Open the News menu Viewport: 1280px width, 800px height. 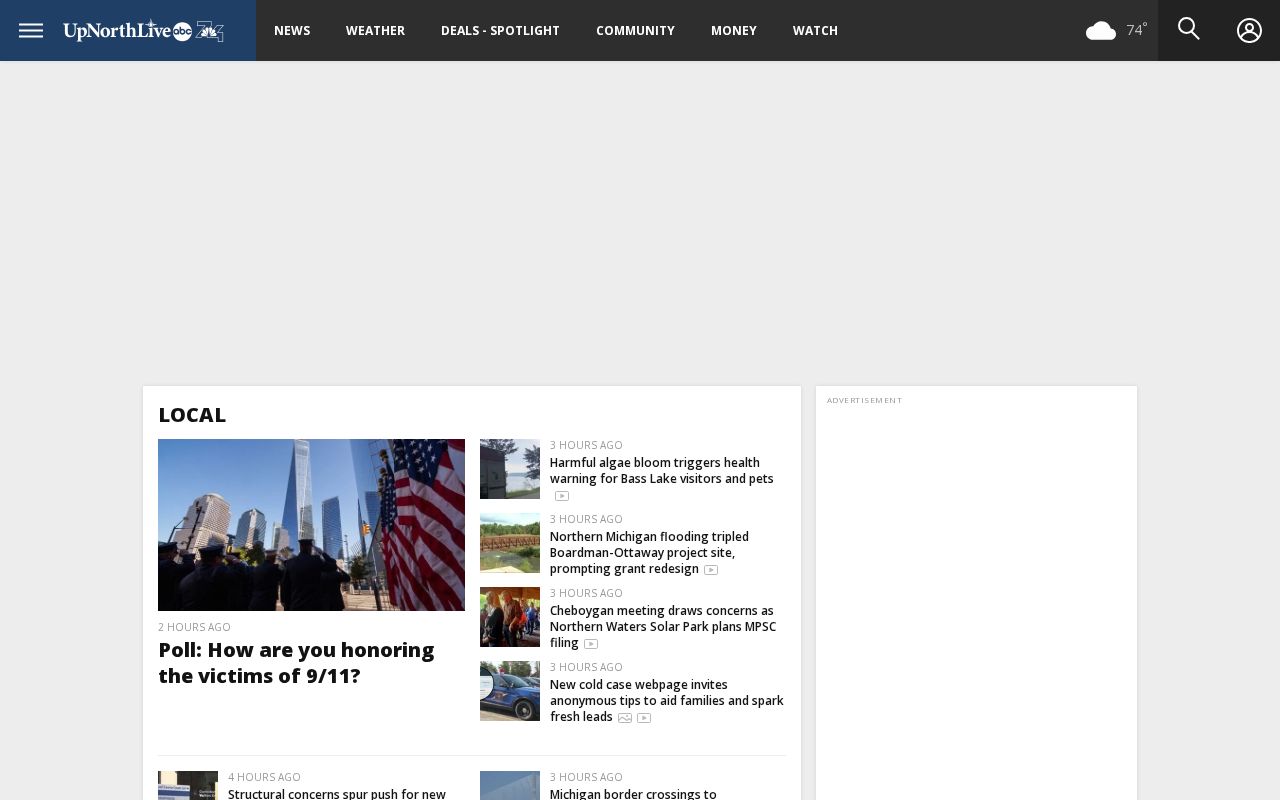(x=292, y=31)
